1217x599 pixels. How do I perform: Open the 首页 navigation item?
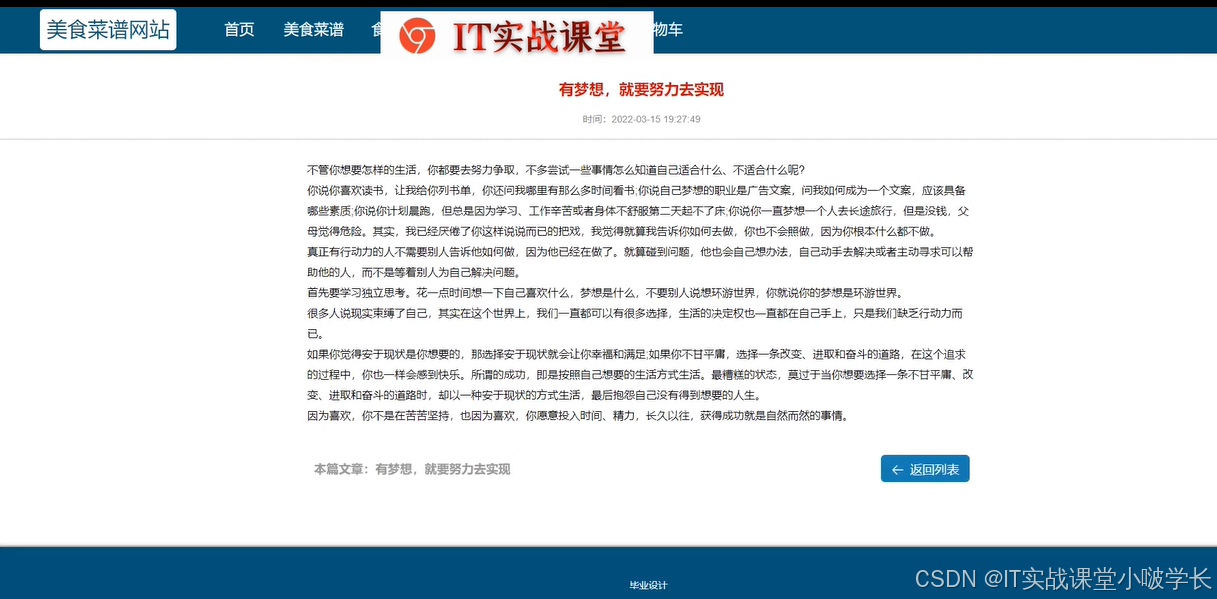tap(239, 30)
